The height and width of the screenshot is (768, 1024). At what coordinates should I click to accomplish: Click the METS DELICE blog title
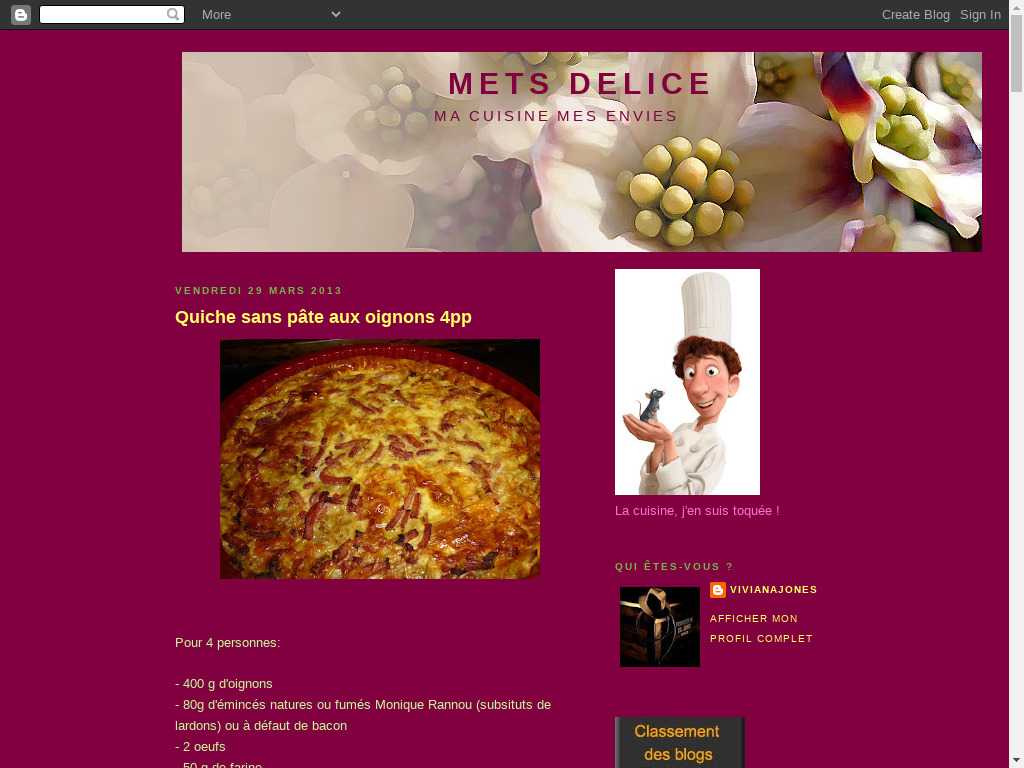580,84
